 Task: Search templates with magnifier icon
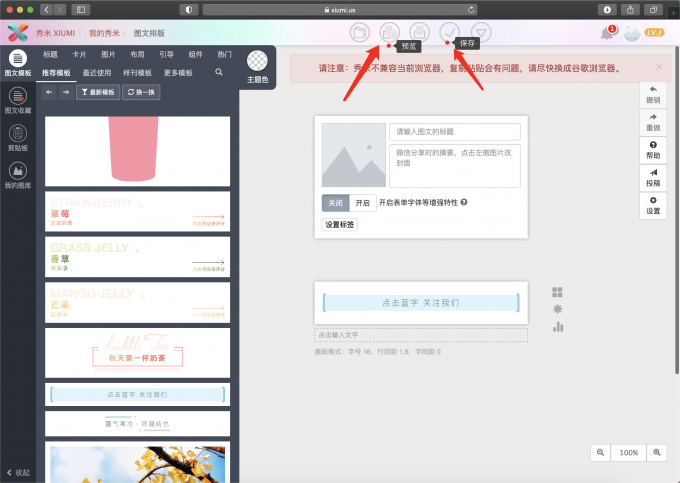(219, 72)
